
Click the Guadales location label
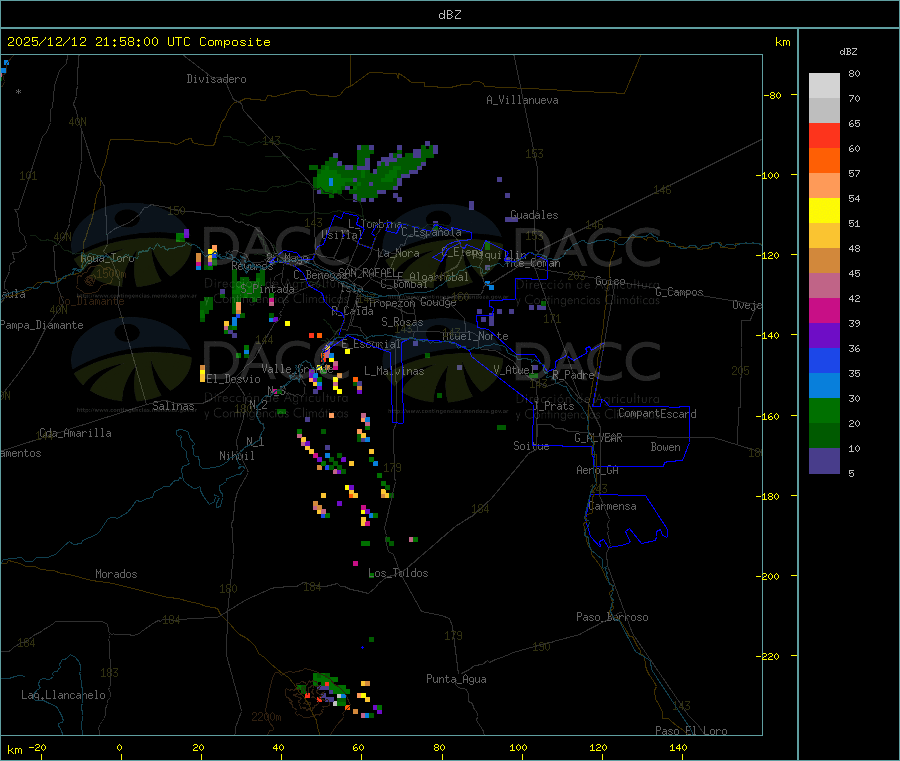[534, 215]
